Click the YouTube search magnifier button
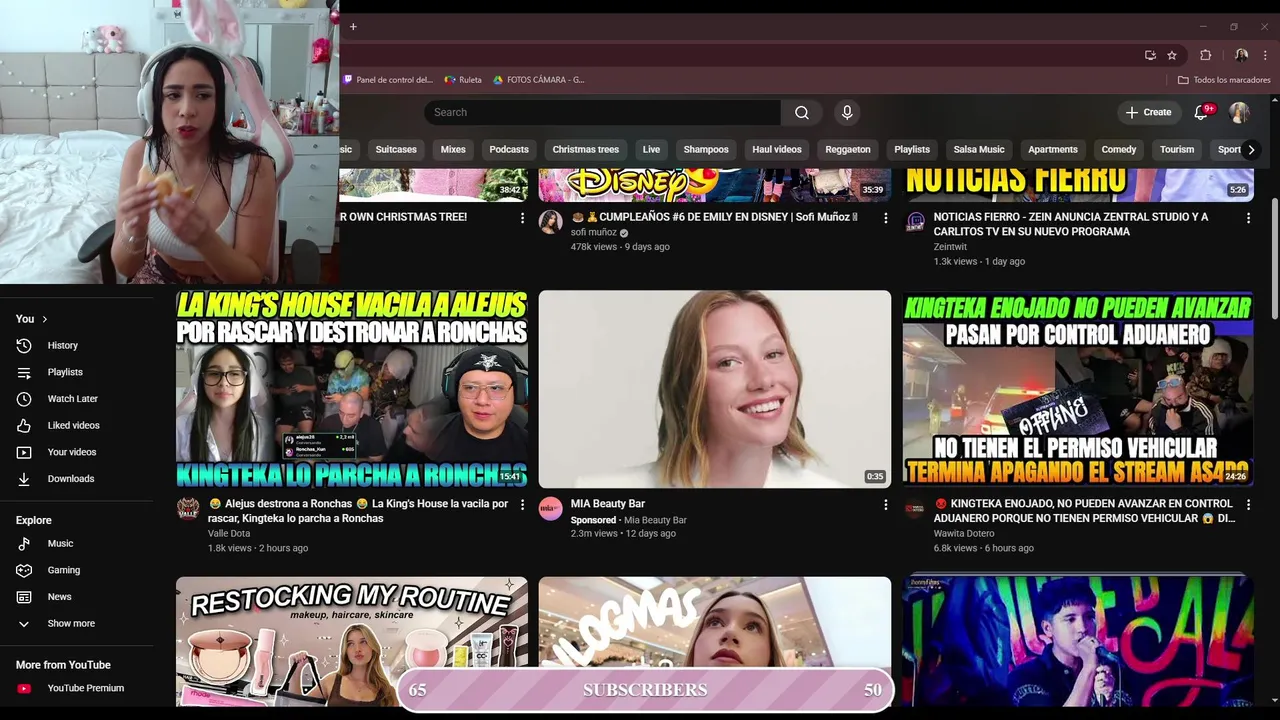 pos(802,112)
